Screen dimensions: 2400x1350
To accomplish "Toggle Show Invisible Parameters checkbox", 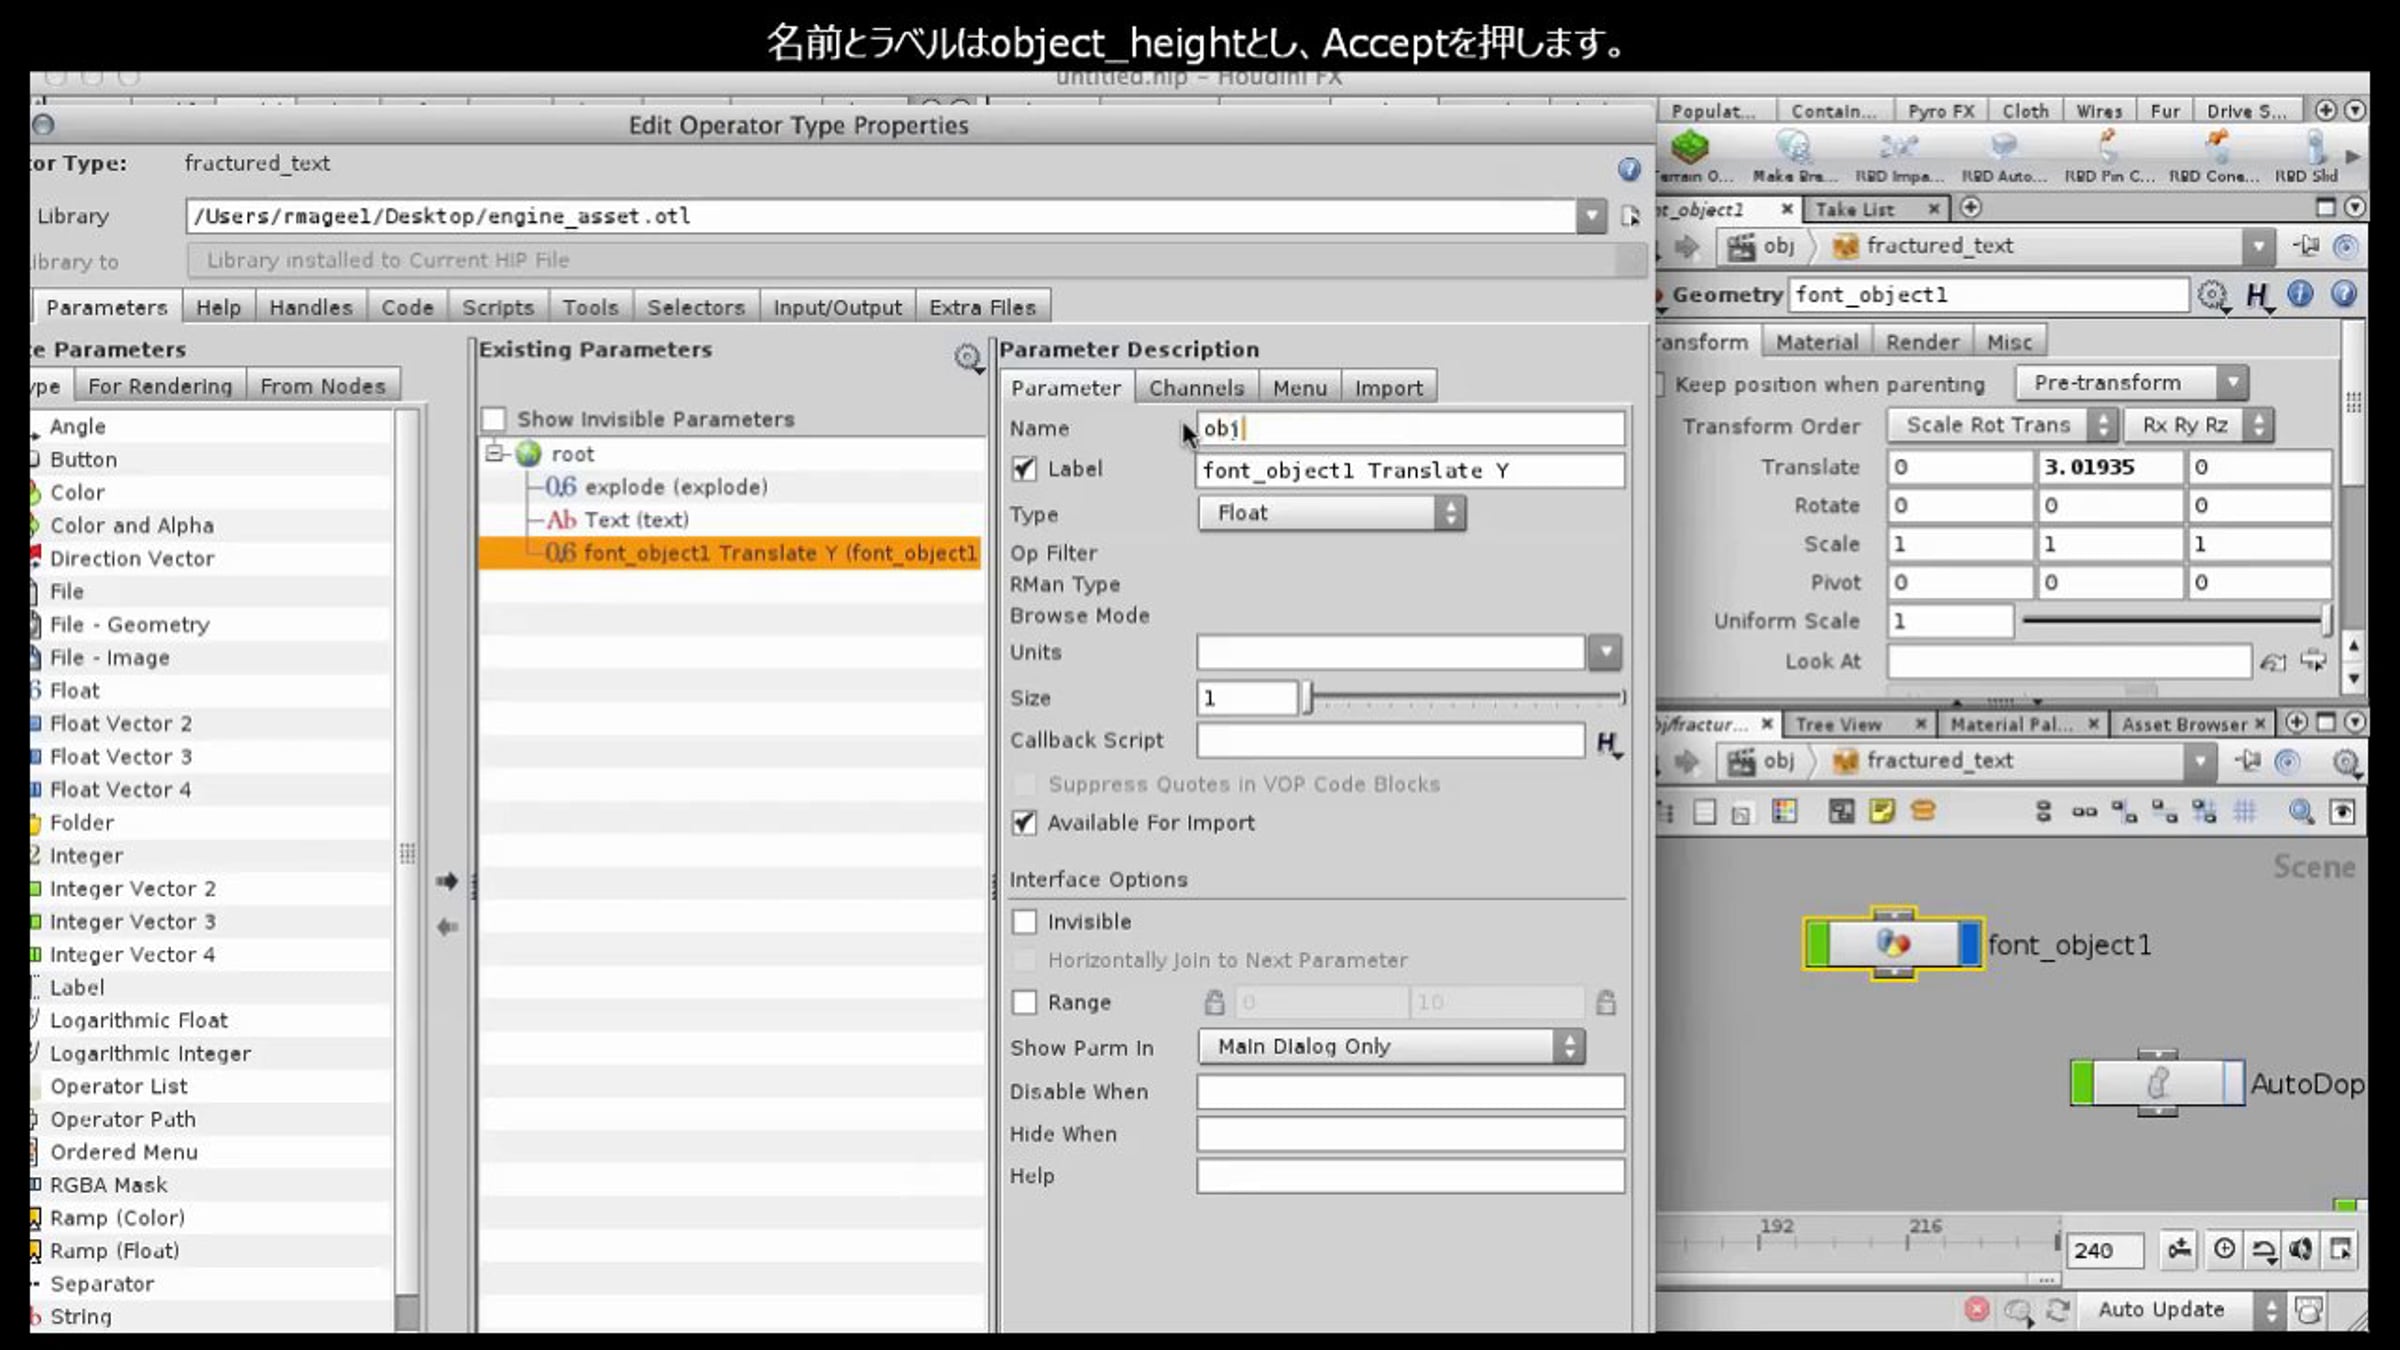I will pos(494,420).
